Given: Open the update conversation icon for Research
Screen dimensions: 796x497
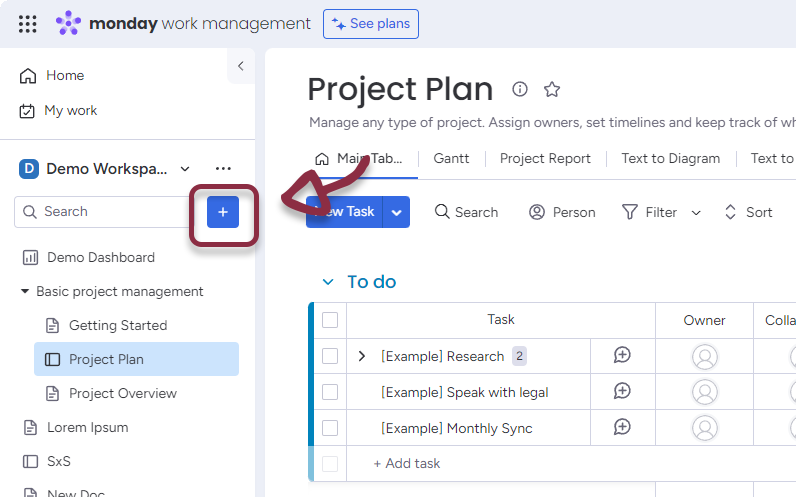Looking at the screenshot, I should point(622,356).
